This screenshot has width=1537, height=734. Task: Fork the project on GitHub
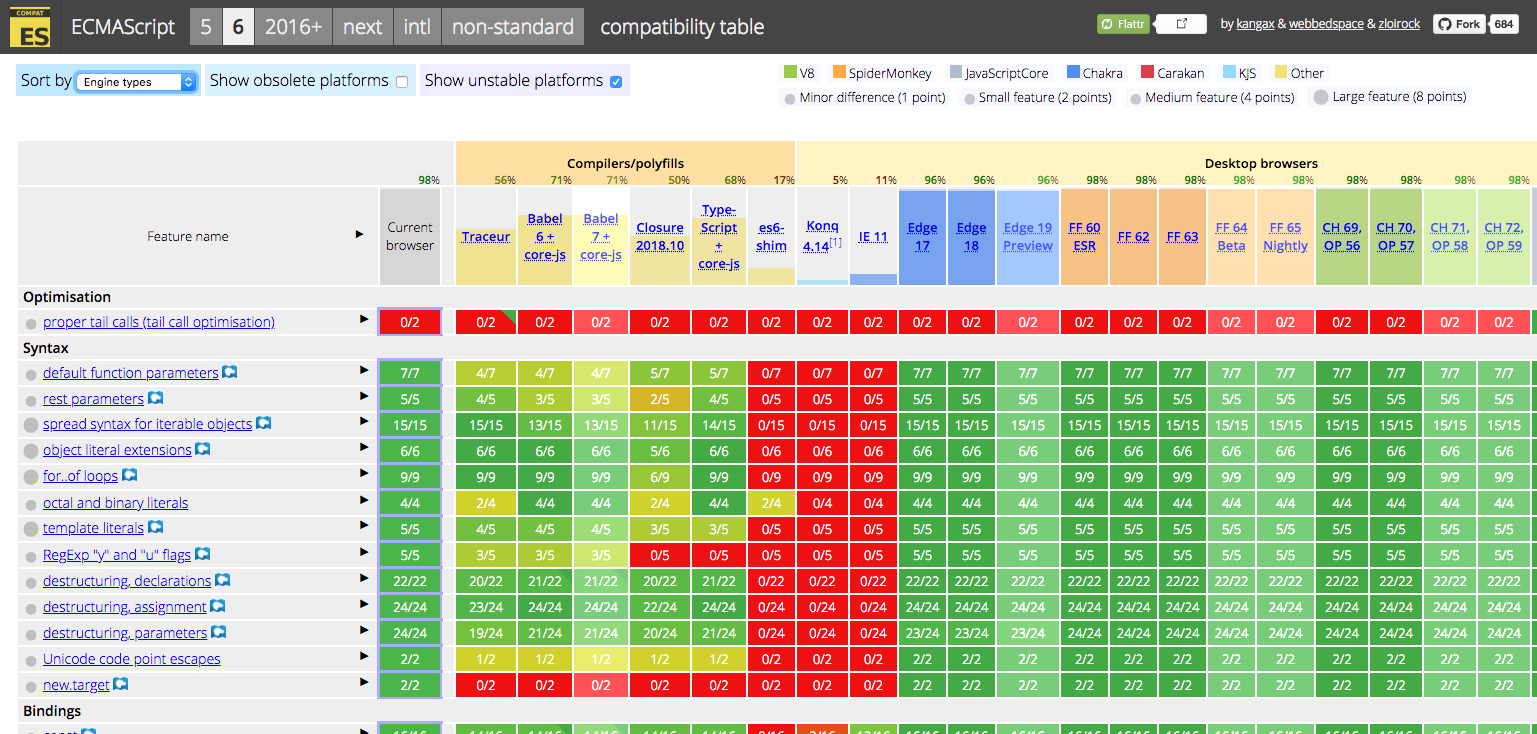click(x=1460, y=24)
